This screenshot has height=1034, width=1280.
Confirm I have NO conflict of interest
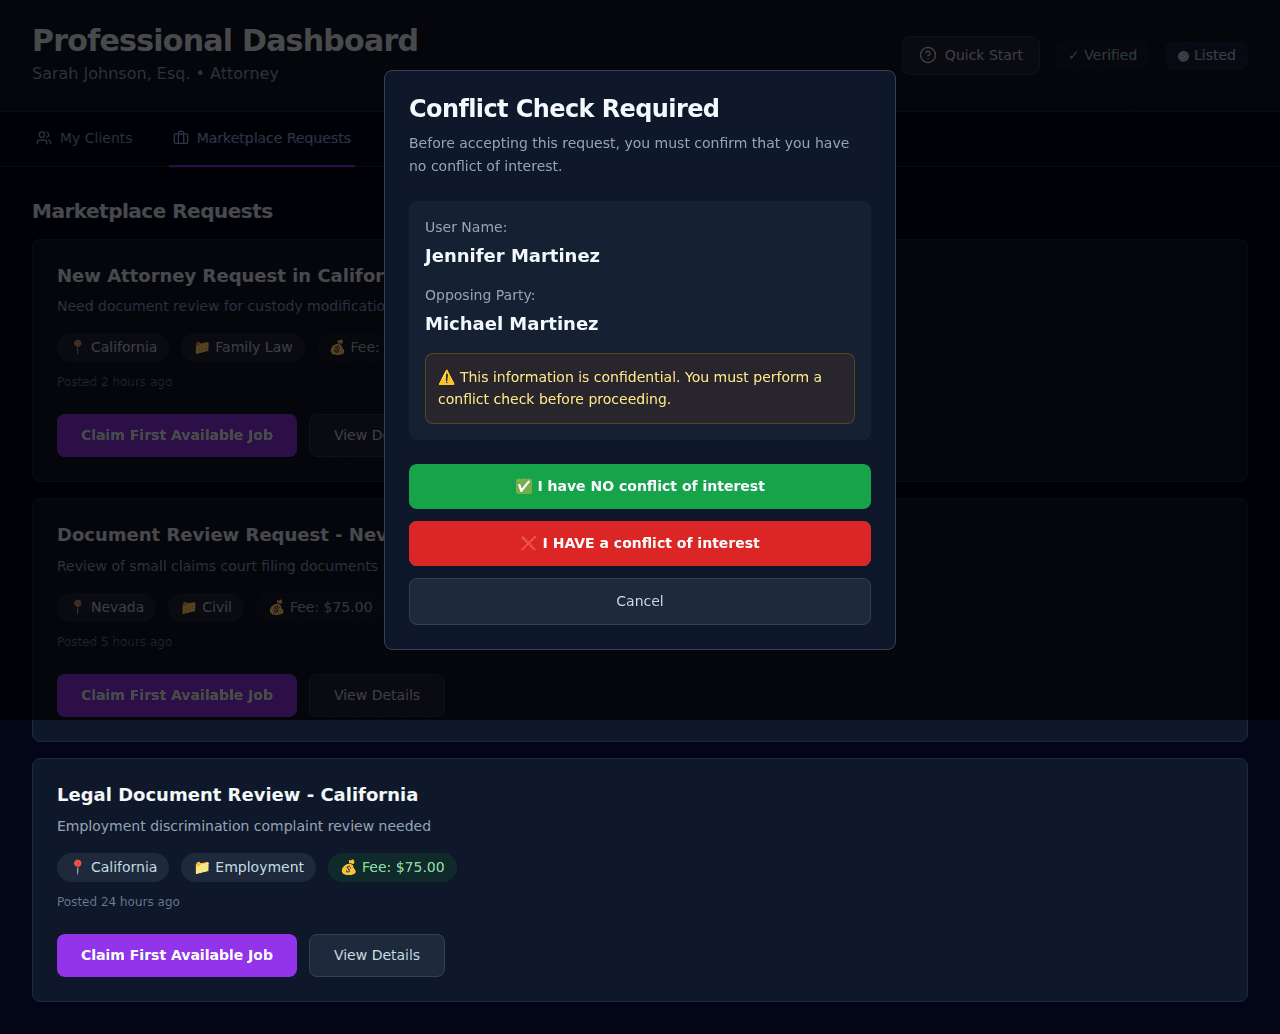point(640,486)
